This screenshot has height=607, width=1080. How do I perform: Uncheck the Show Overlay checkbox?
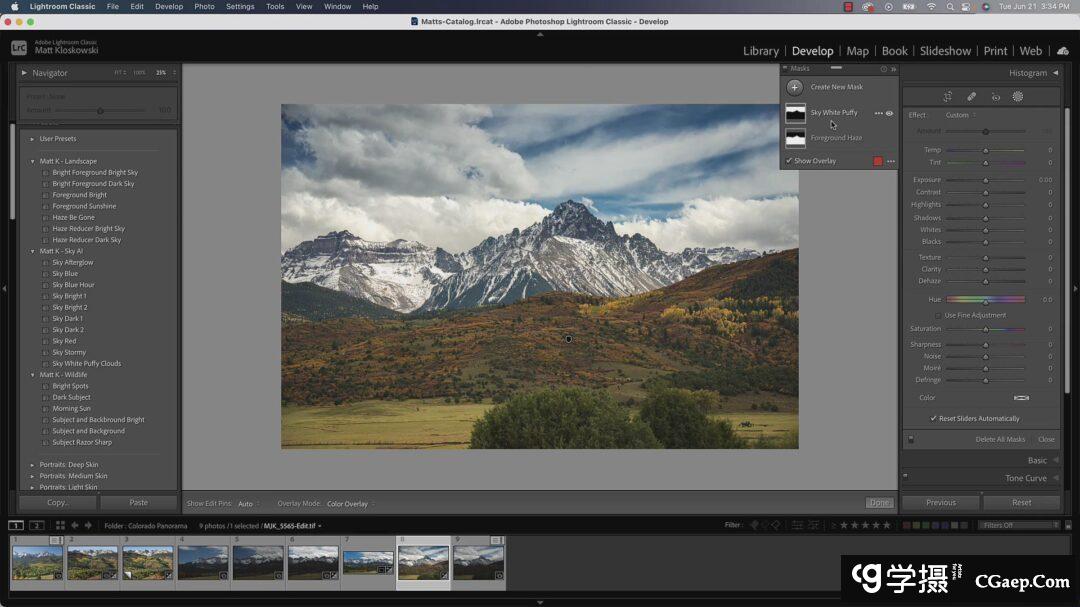pyautogui.click(x=789, y=161)
